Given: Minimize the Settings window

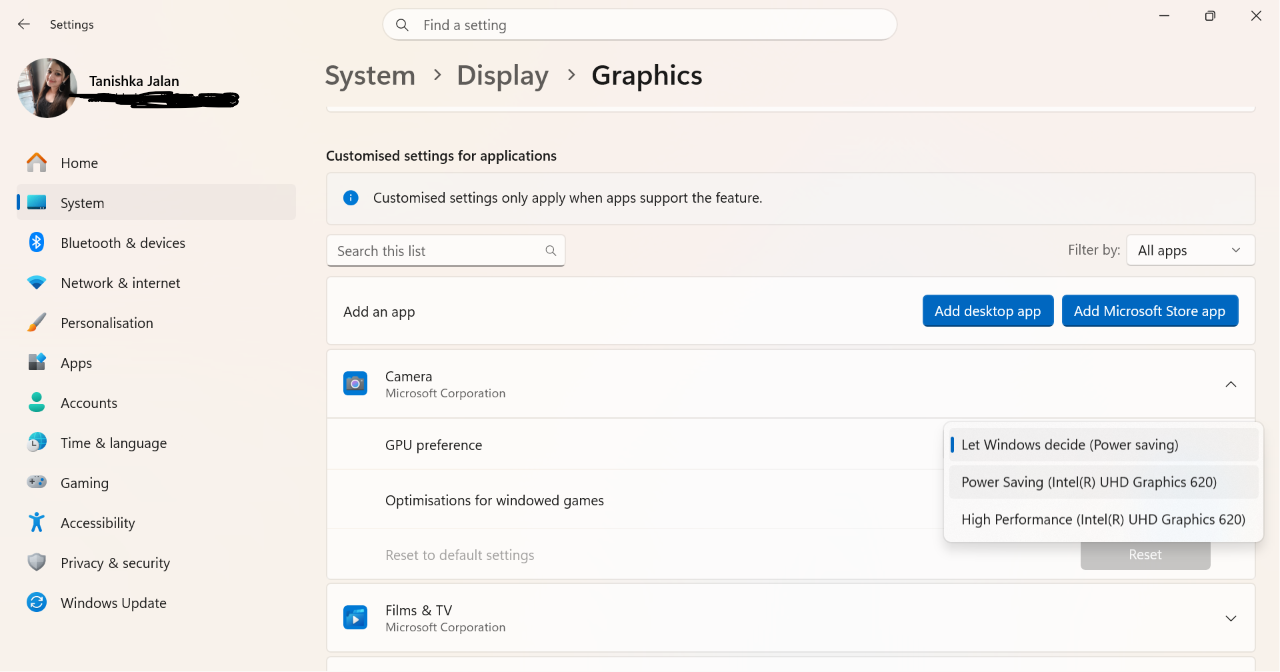Looking at the screenshot, I should 1165,16.
